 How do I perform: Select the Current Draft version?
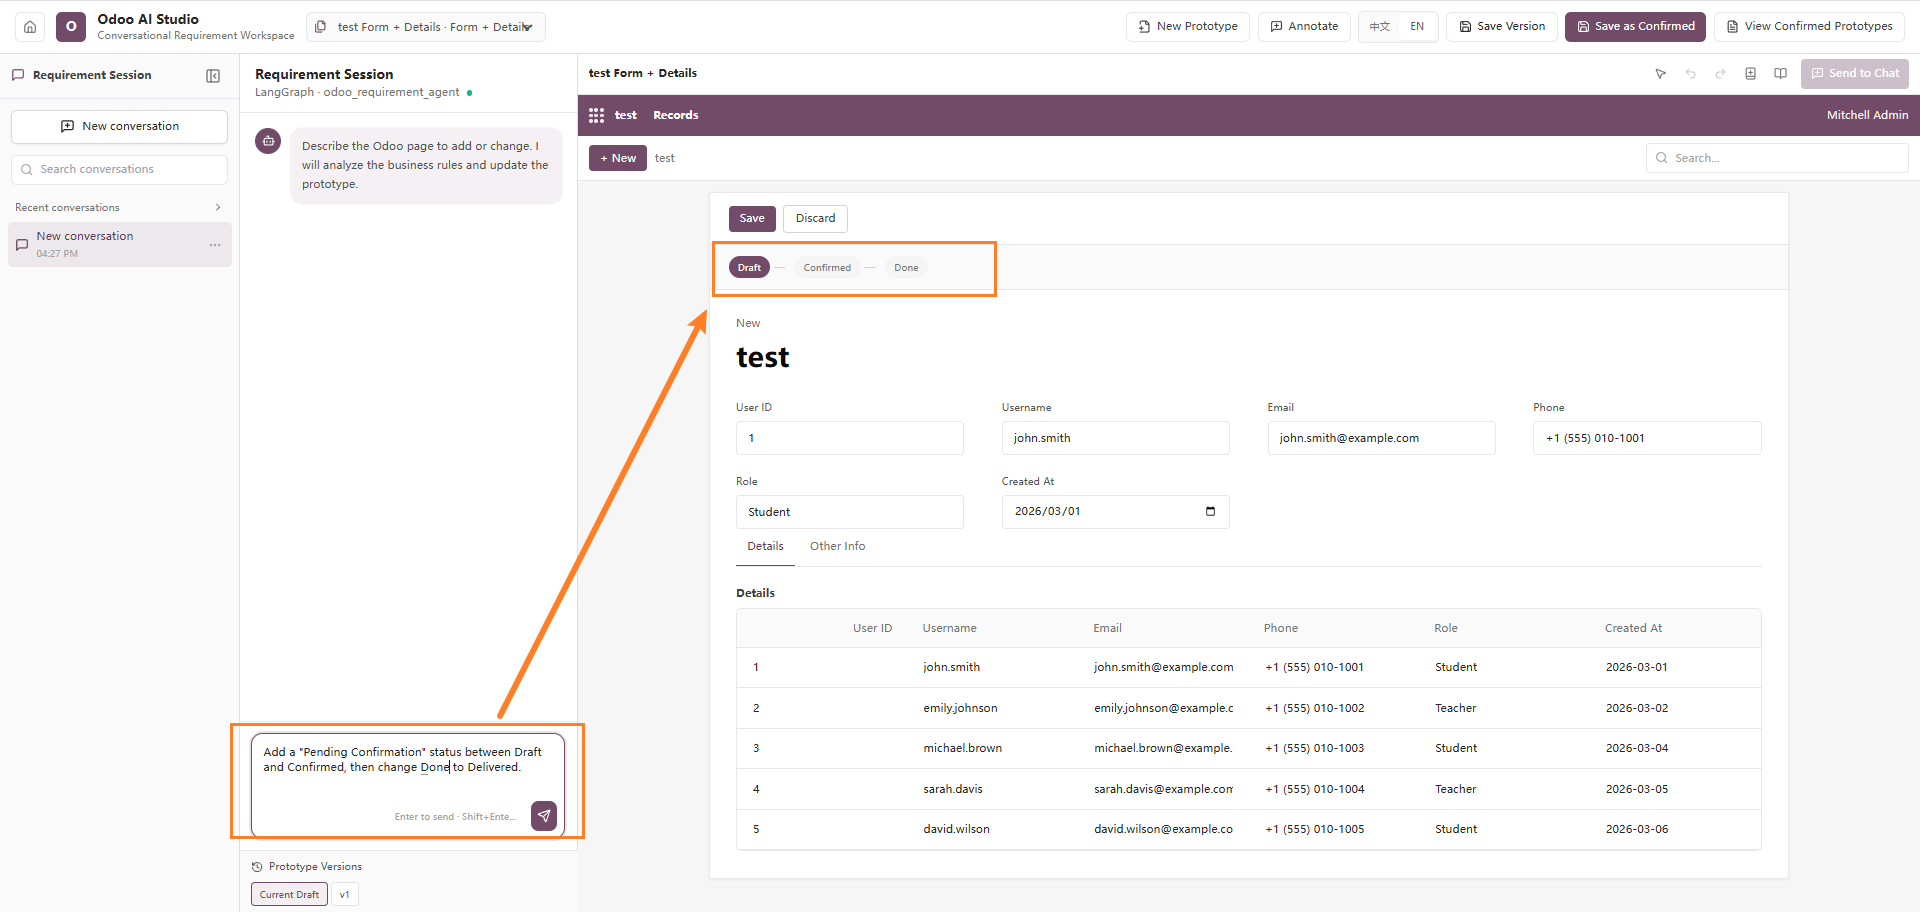coord(289,895)
